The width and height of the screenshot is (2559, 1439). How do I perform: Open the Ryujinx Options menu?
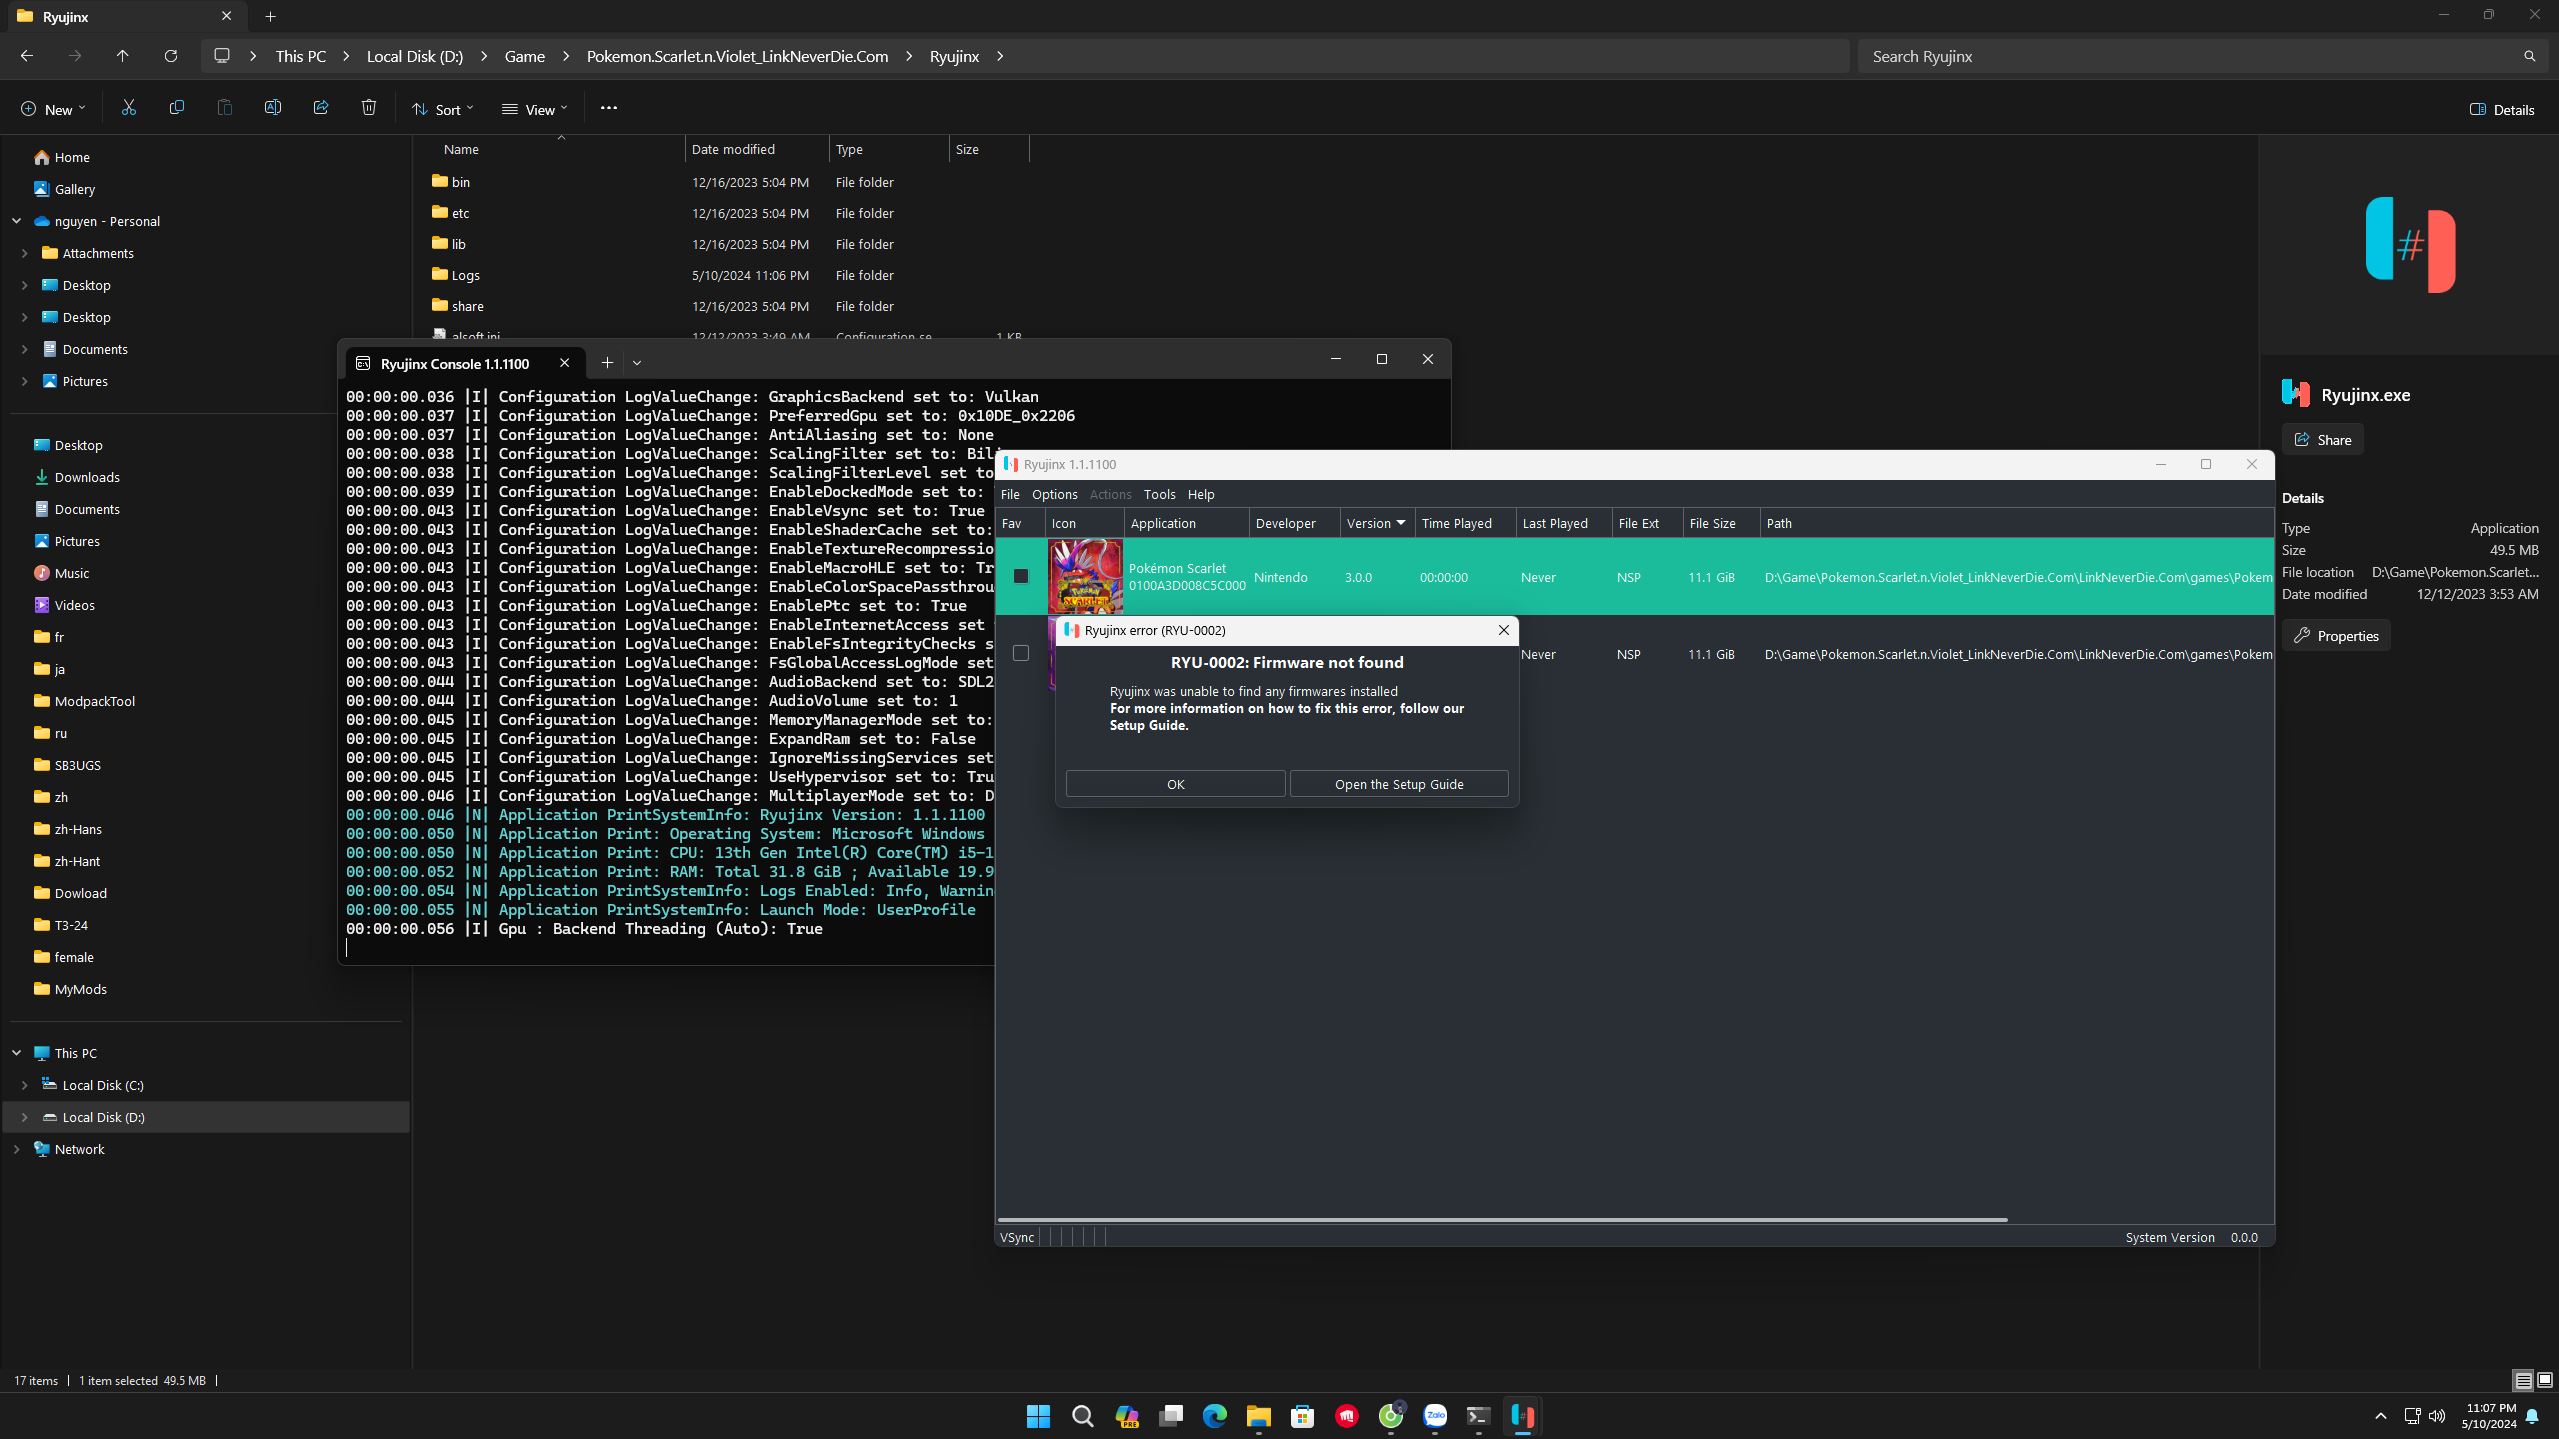click(1054, 494)
